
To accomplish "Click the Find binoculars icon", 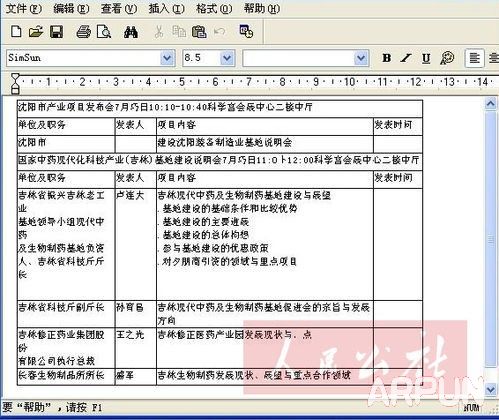I will click(x=131, y=32).
